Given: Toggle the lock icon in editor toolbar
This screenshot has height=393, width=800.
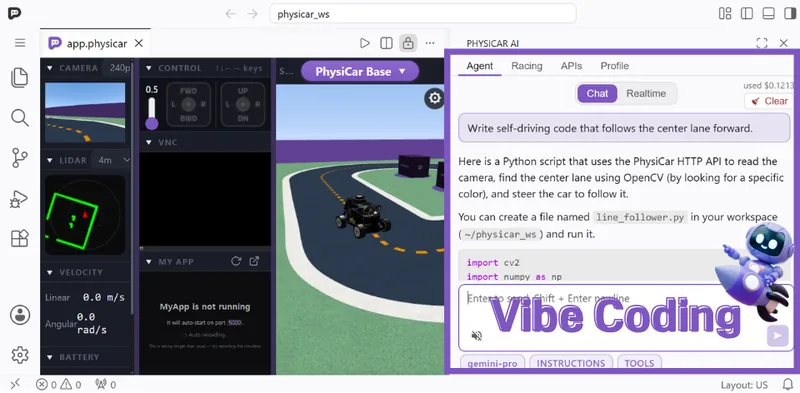Looking at the screenshot, I should (x=408, y=43).
